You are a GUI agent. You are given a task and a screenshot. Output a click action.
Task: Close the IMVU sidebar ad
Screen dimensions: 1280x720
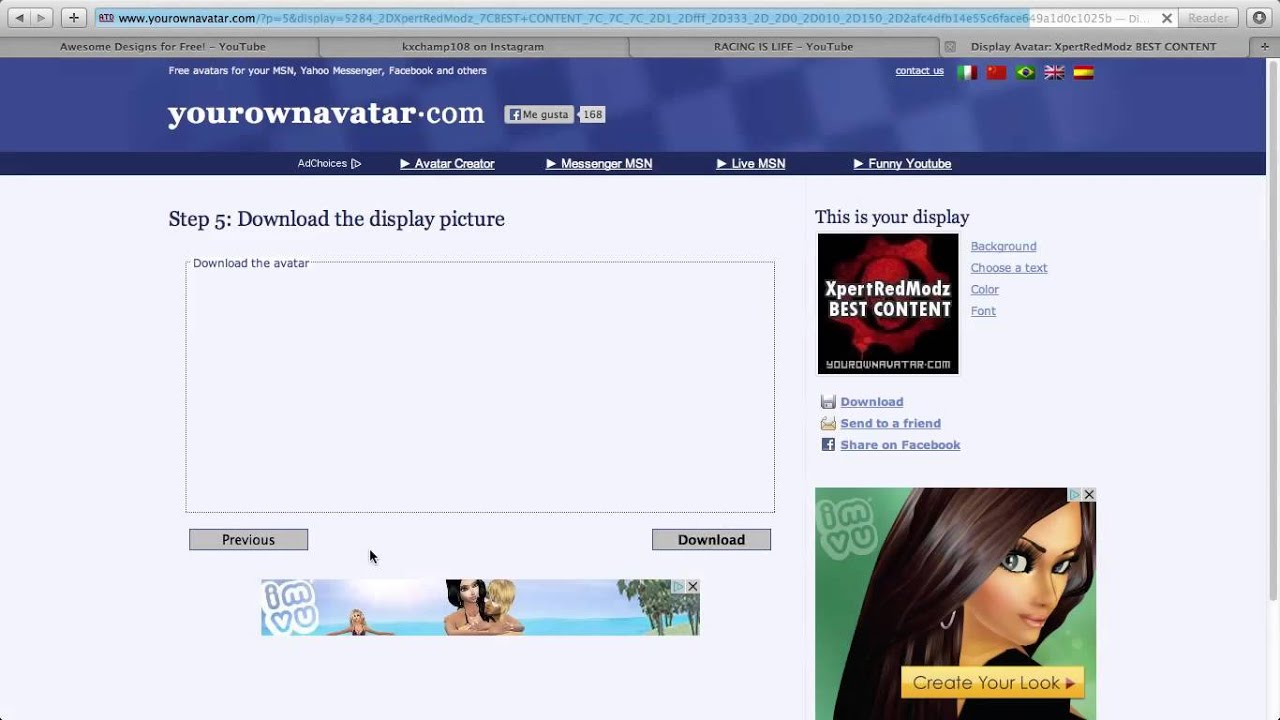click(1089, 495)
